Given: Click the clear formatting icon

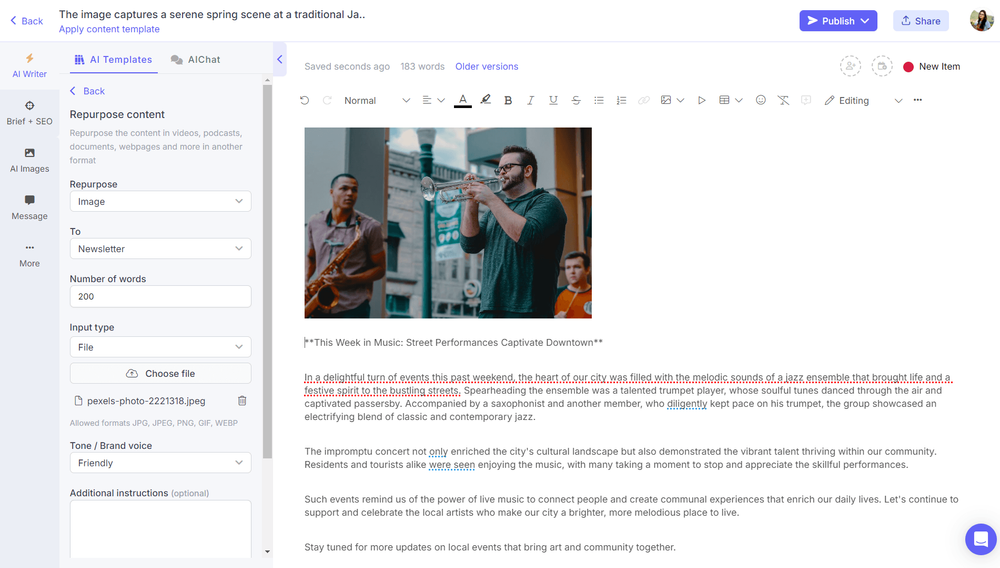Looking at the screenshot, I should tap(783, 101).
